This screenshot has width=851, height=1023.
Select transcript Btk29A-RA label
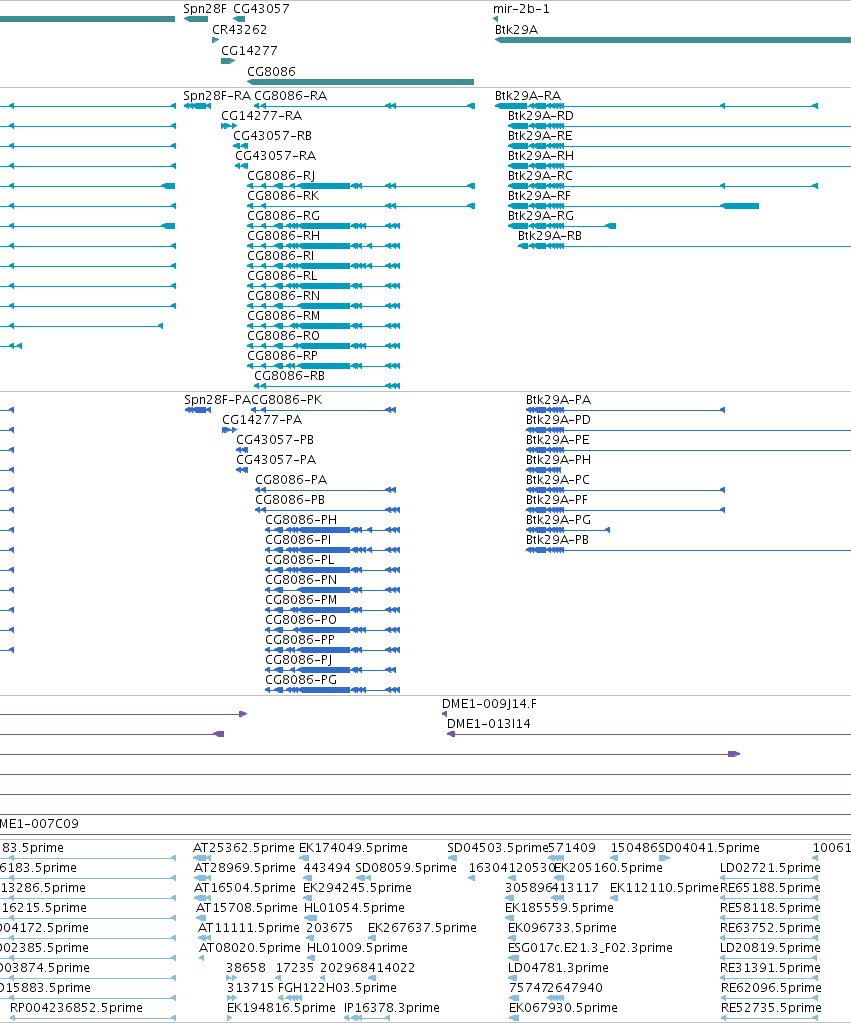tap(528, 95)
